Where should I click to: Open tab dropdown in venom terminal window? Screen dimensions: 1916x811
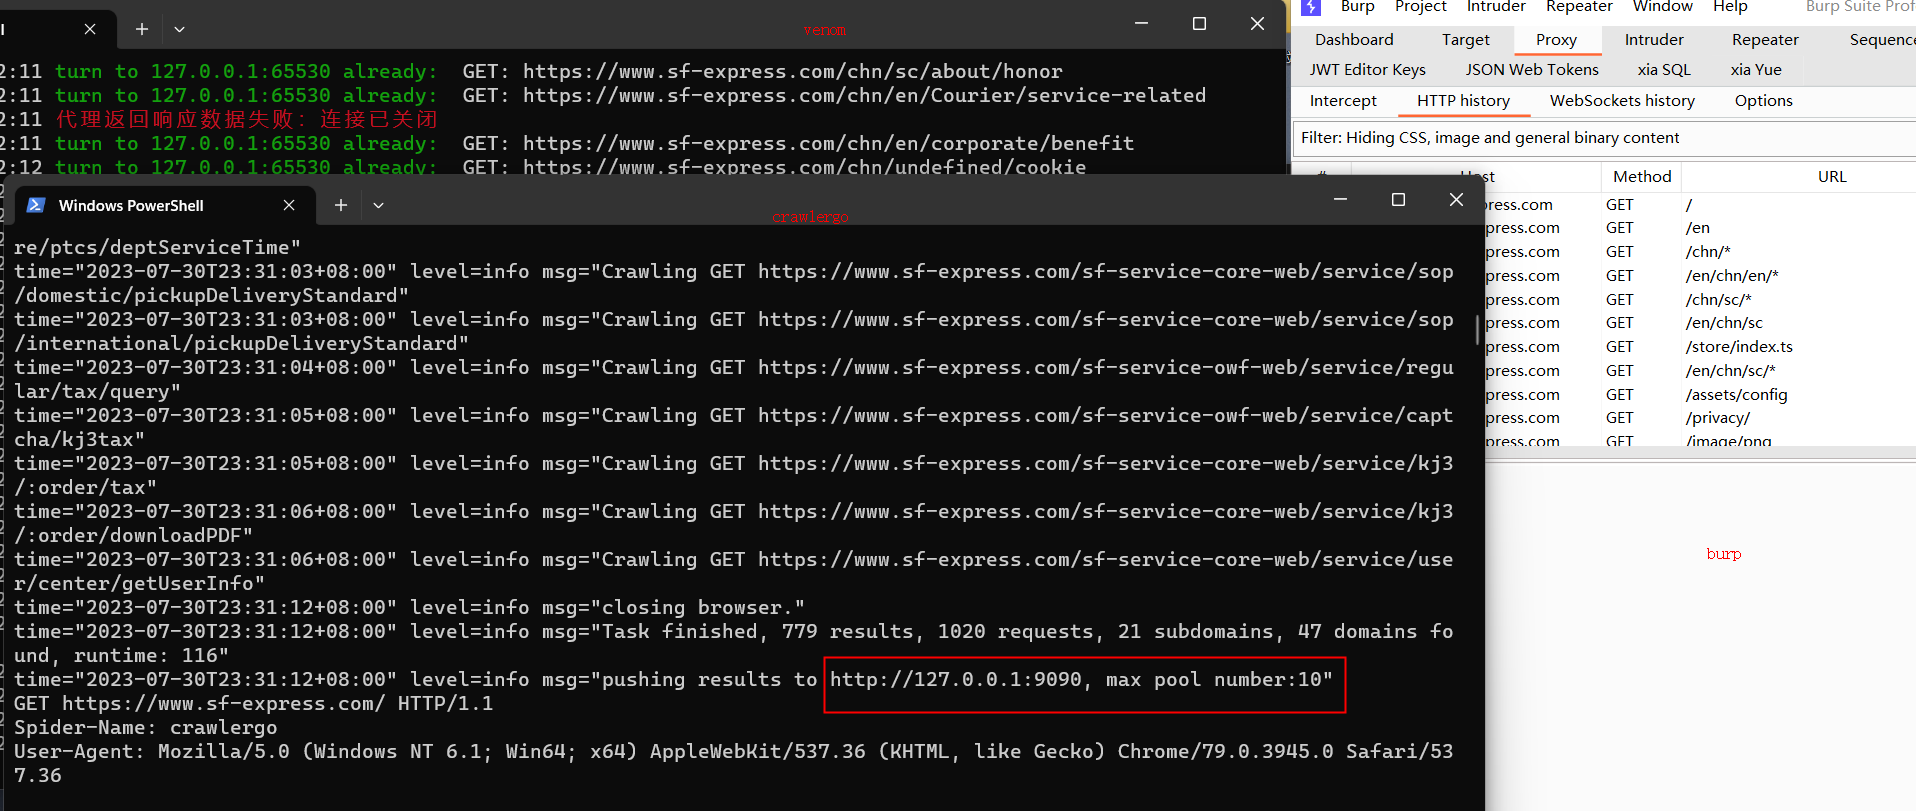[x=179, y=29]
